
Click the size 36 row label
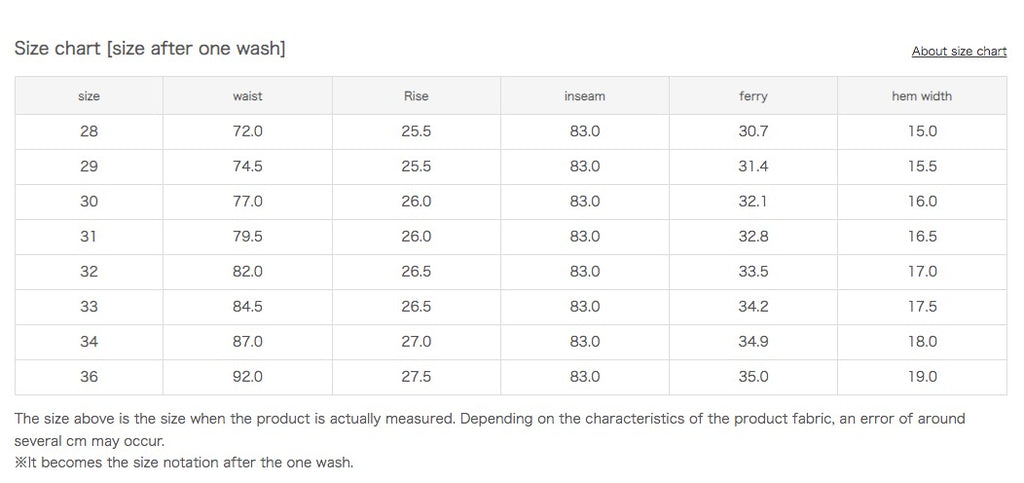coord(89,377)
